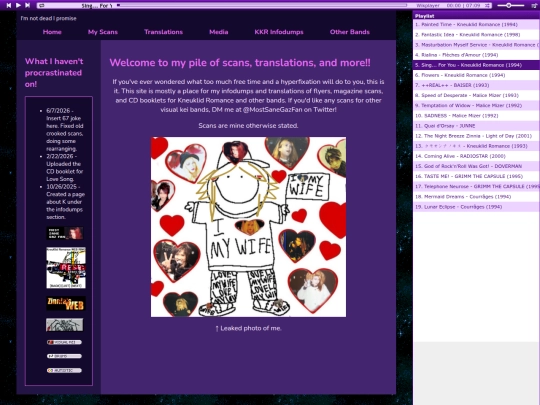
Task: Go to the Translations page
Action: click(163, 32)
